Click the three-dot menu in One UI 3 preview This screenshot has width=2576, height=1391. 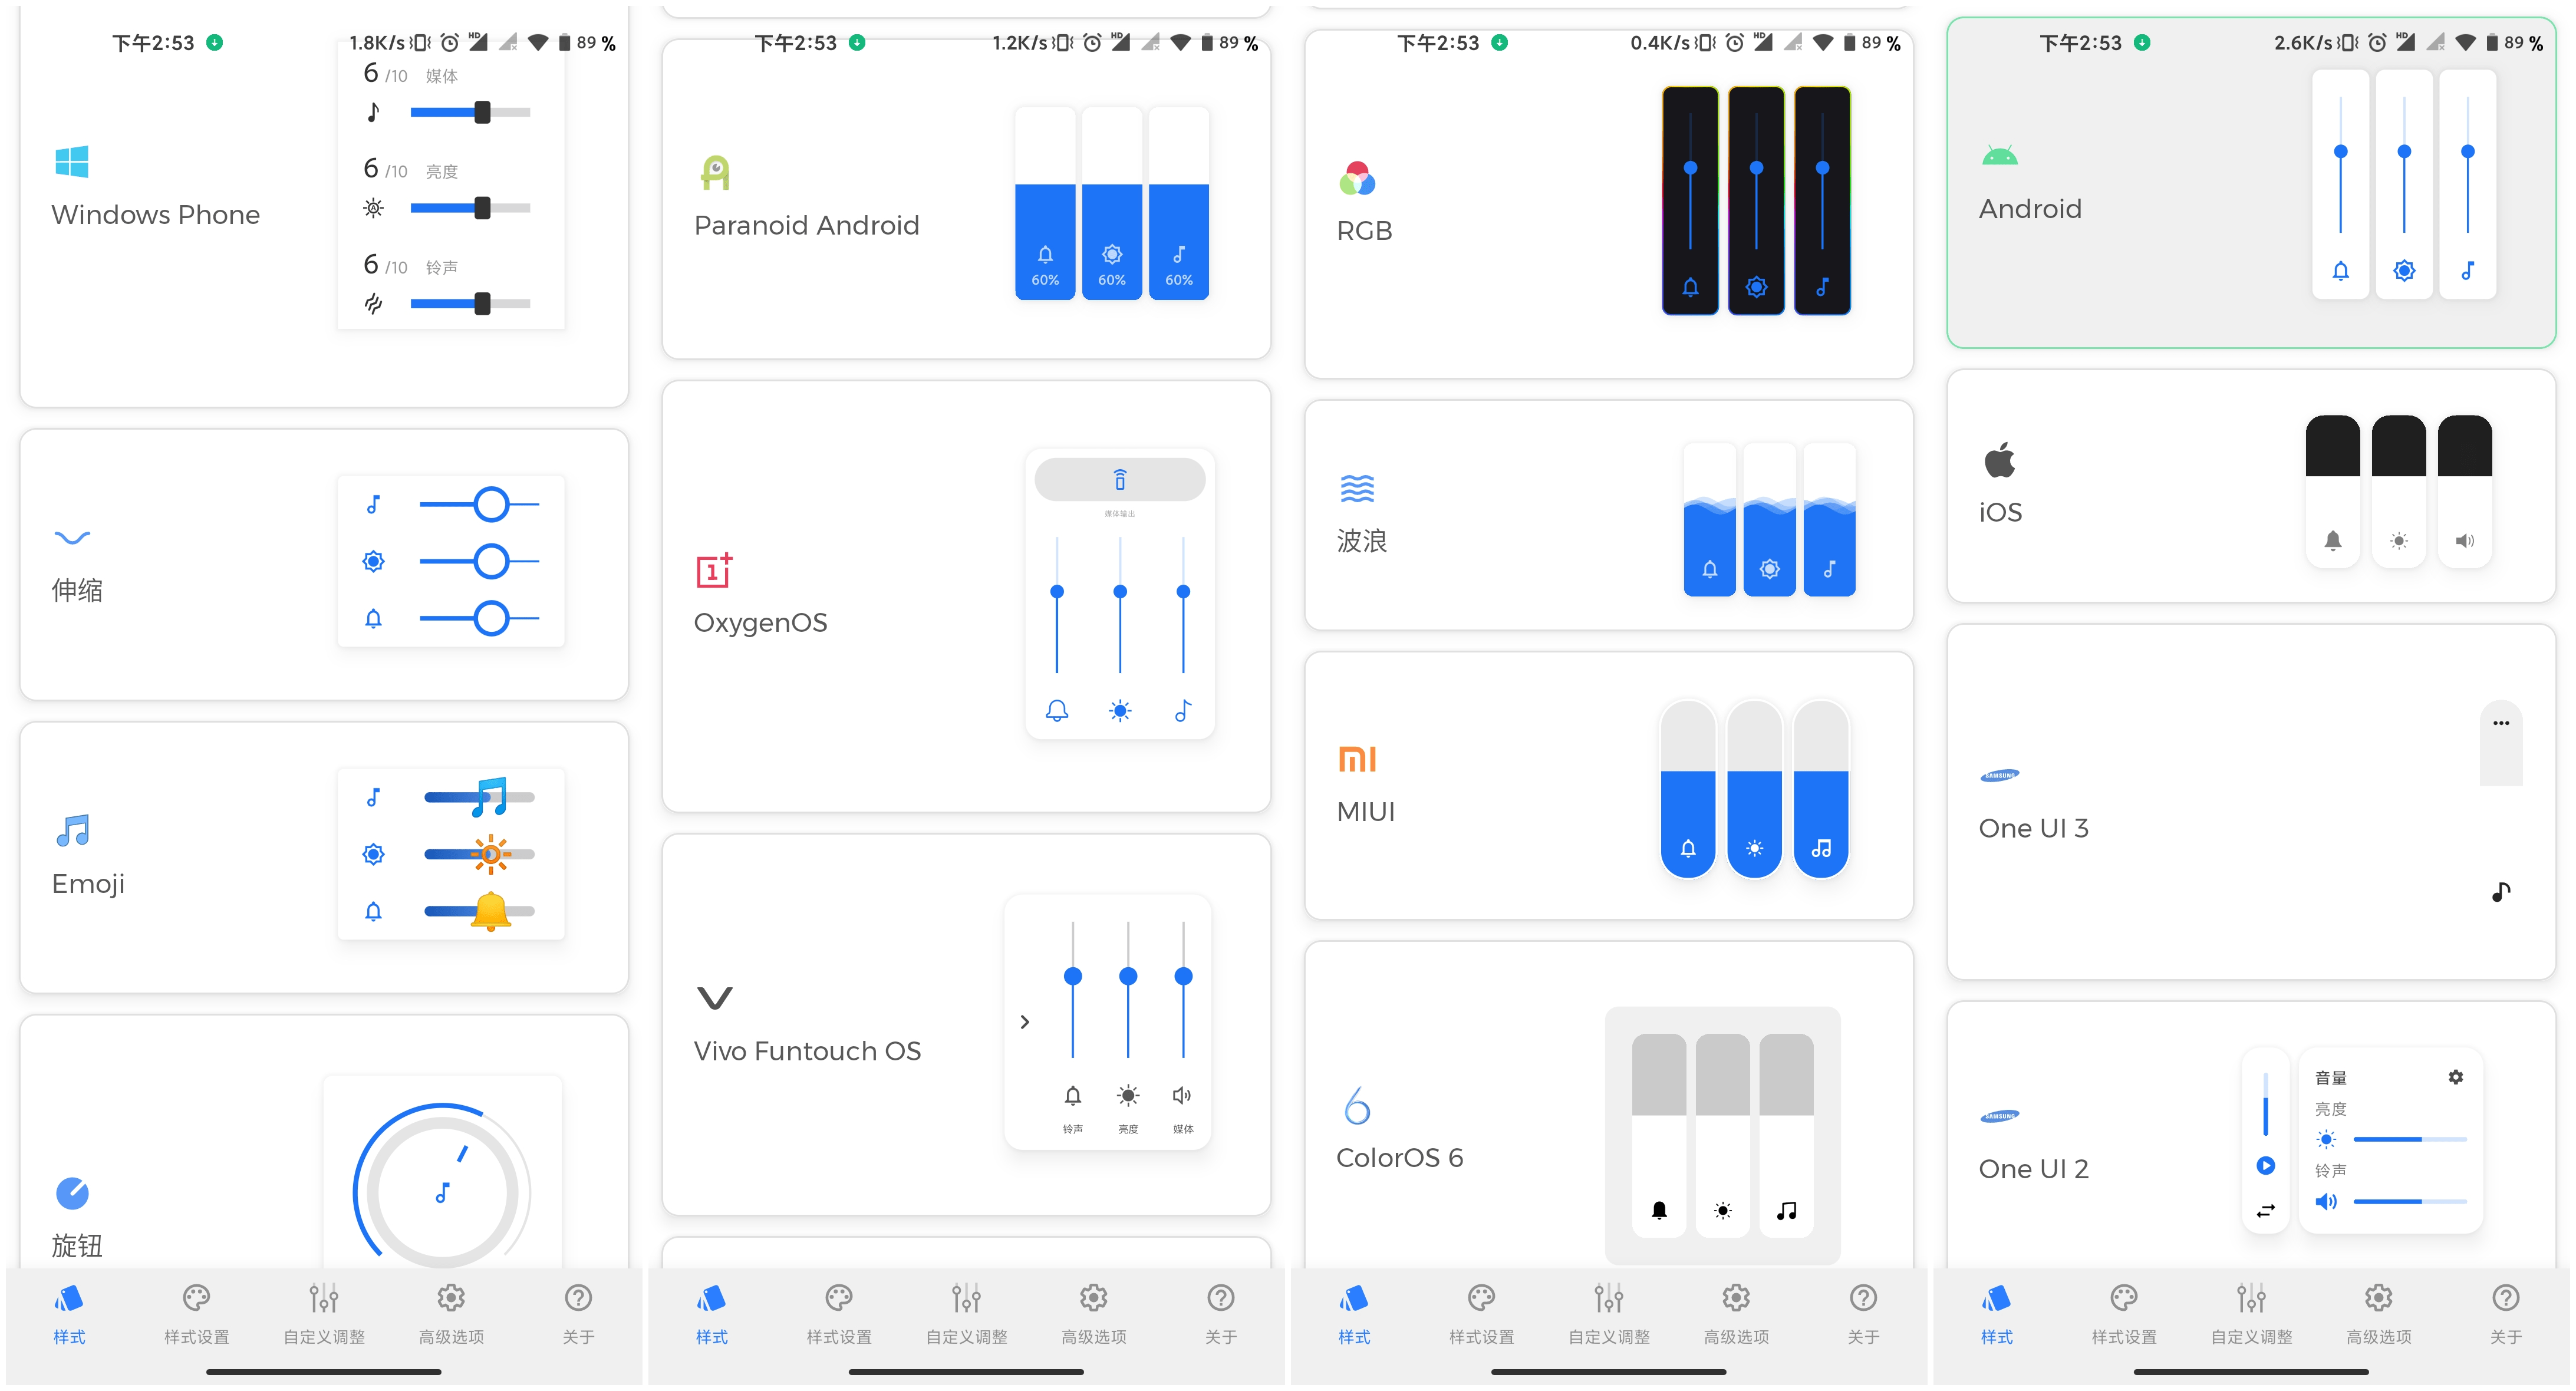coord(2500,723)
